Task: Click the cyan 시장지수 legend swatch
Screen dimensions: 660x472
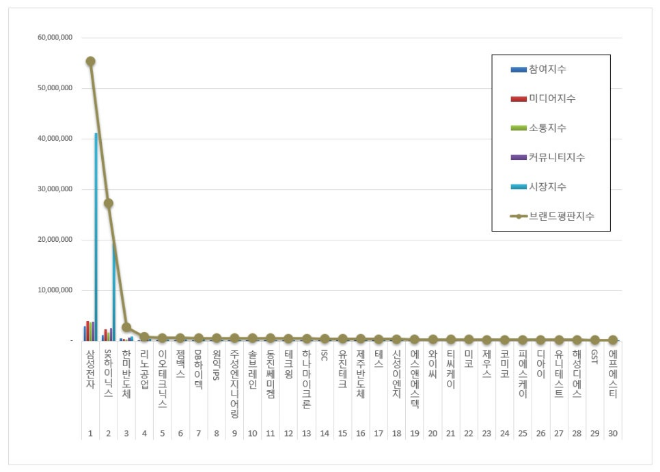Action: [x=519, y=187]
